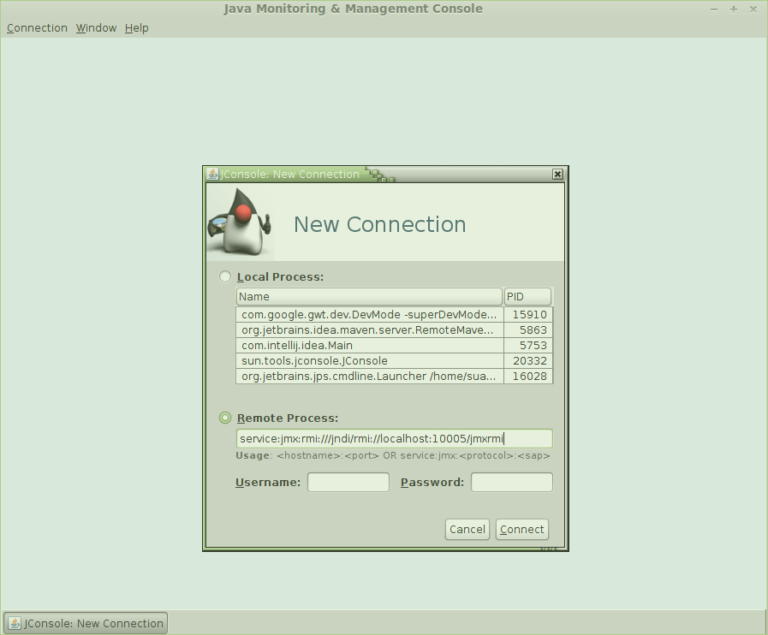Sort process table by PID column
Viewport: 768px width, 635px height.
click(x=528, y=296)
